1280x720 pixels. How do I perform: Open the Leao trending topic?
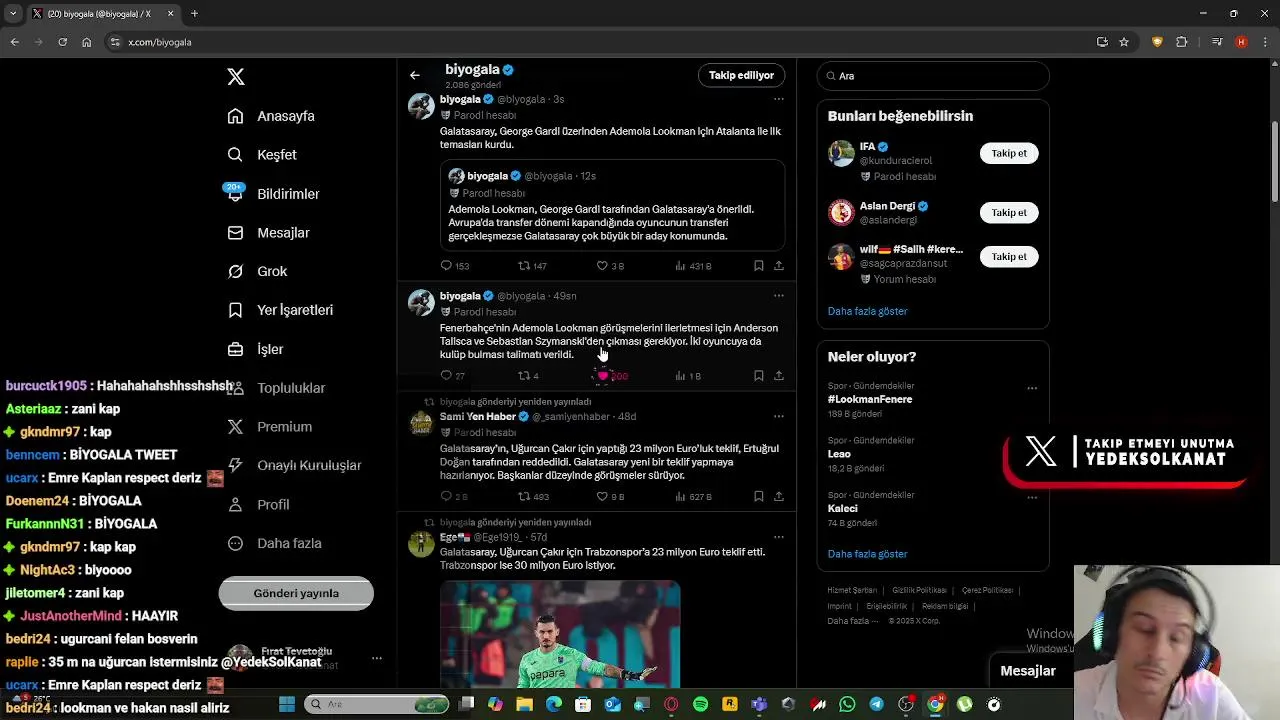coord(839,454)
